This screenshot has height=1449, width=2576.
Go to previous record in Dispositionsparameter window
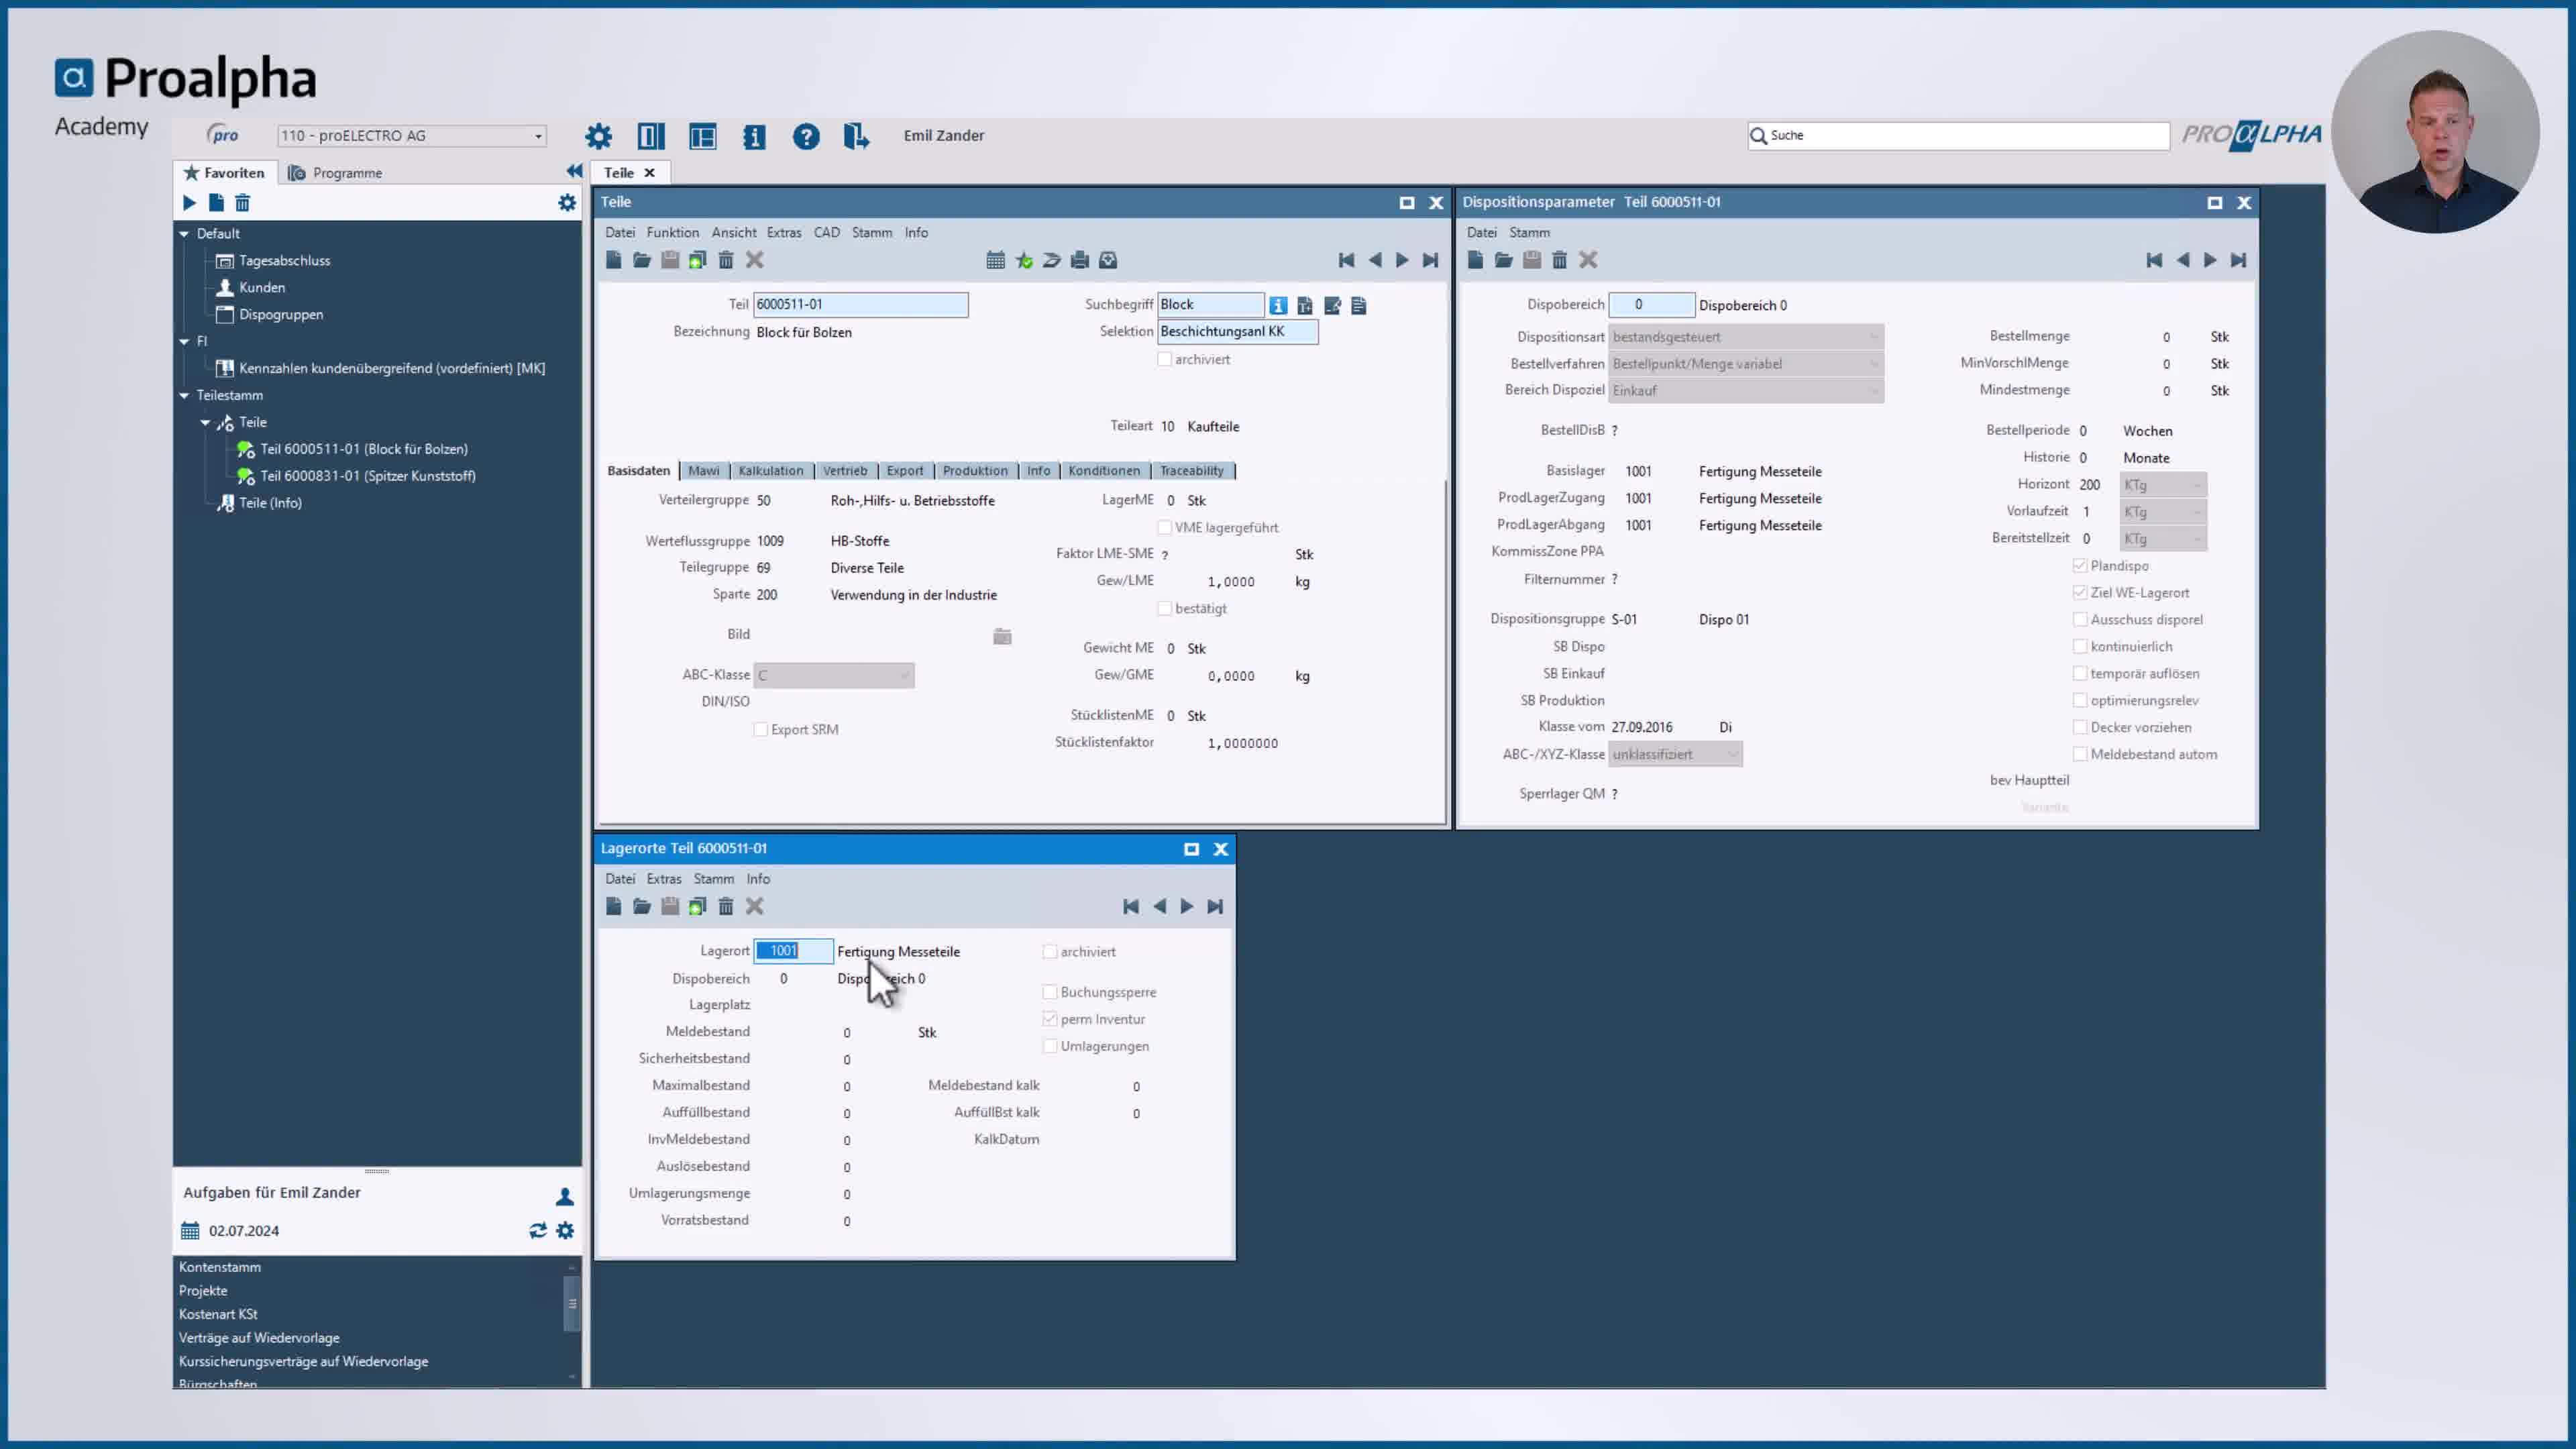(x=2182, y=260)
